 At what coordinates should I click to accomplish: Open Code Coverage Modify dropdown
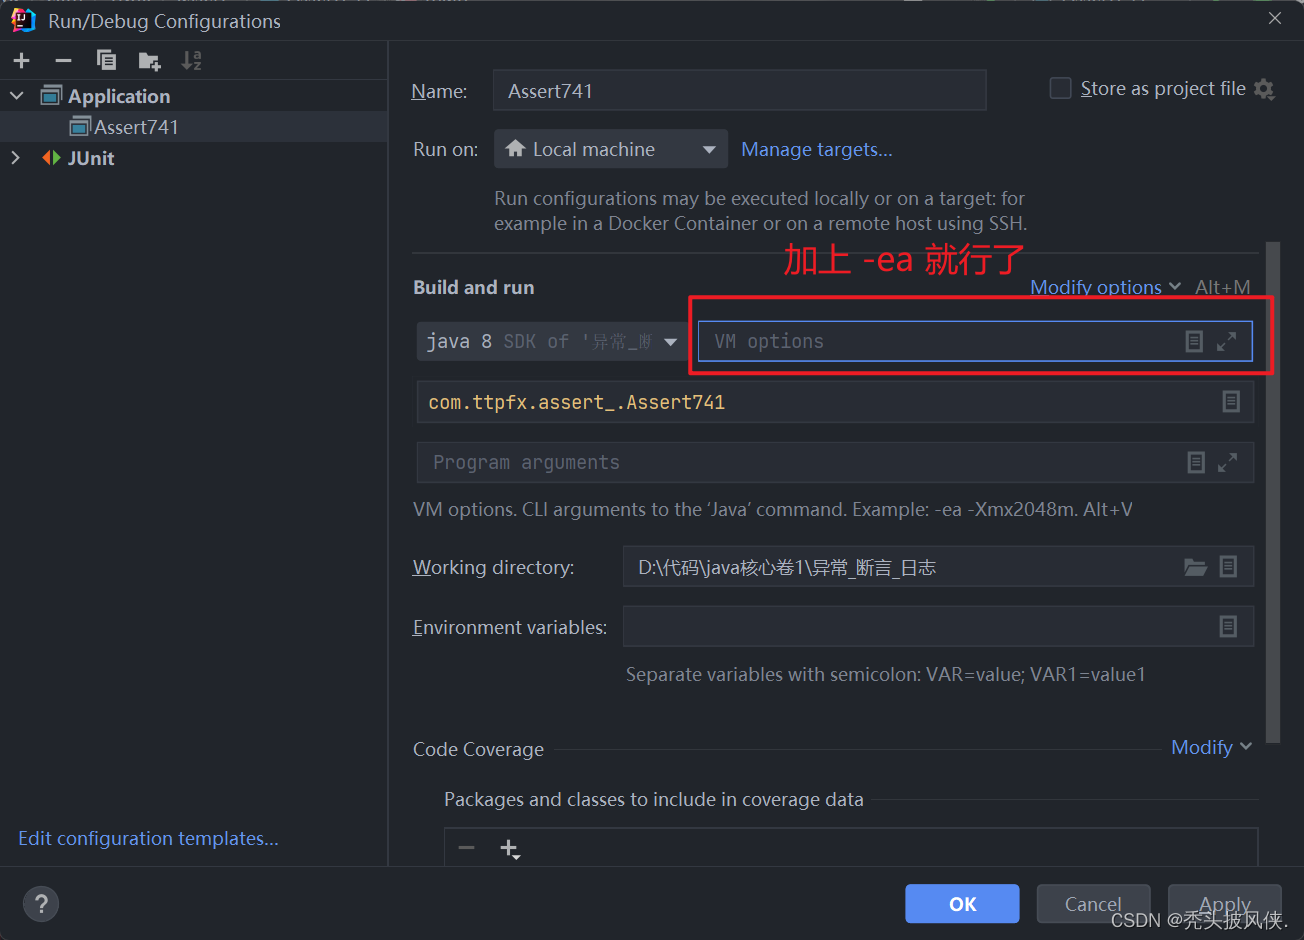[1211, 747]
